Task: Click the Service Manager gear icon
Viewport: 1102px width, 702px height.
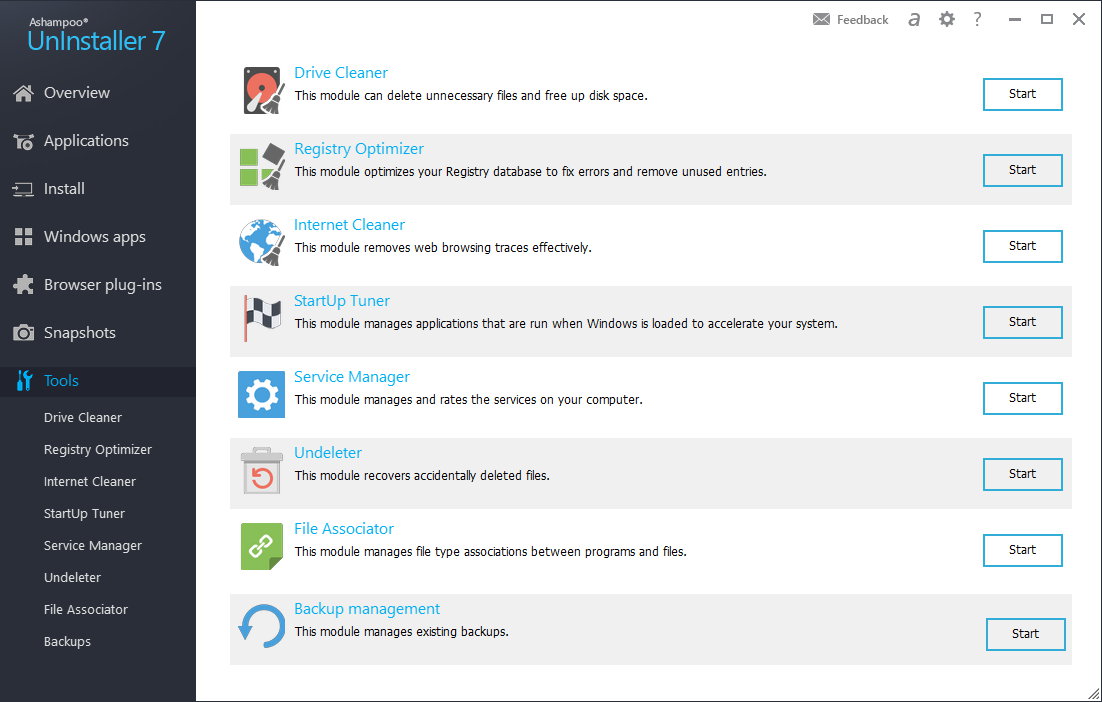Action: point(261,394)
